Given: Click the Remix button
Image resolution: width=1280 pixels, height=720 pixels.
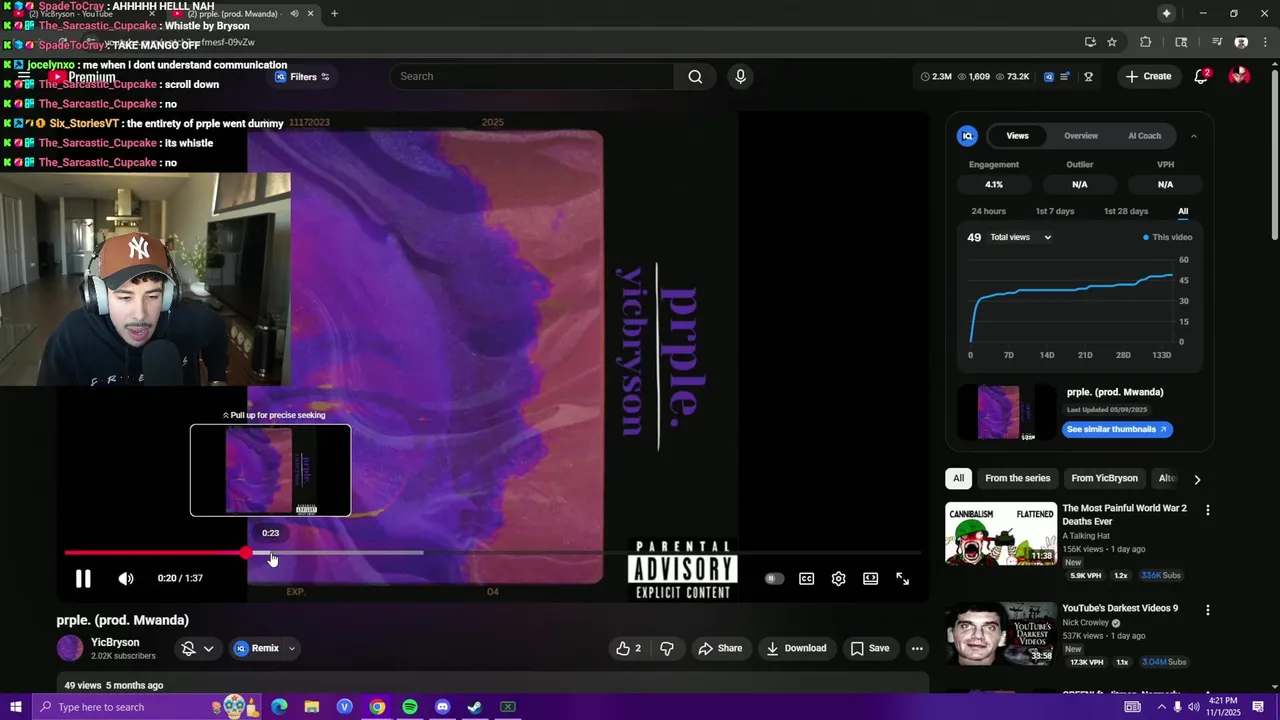Looking at the screenshot, I should (258, 648).
